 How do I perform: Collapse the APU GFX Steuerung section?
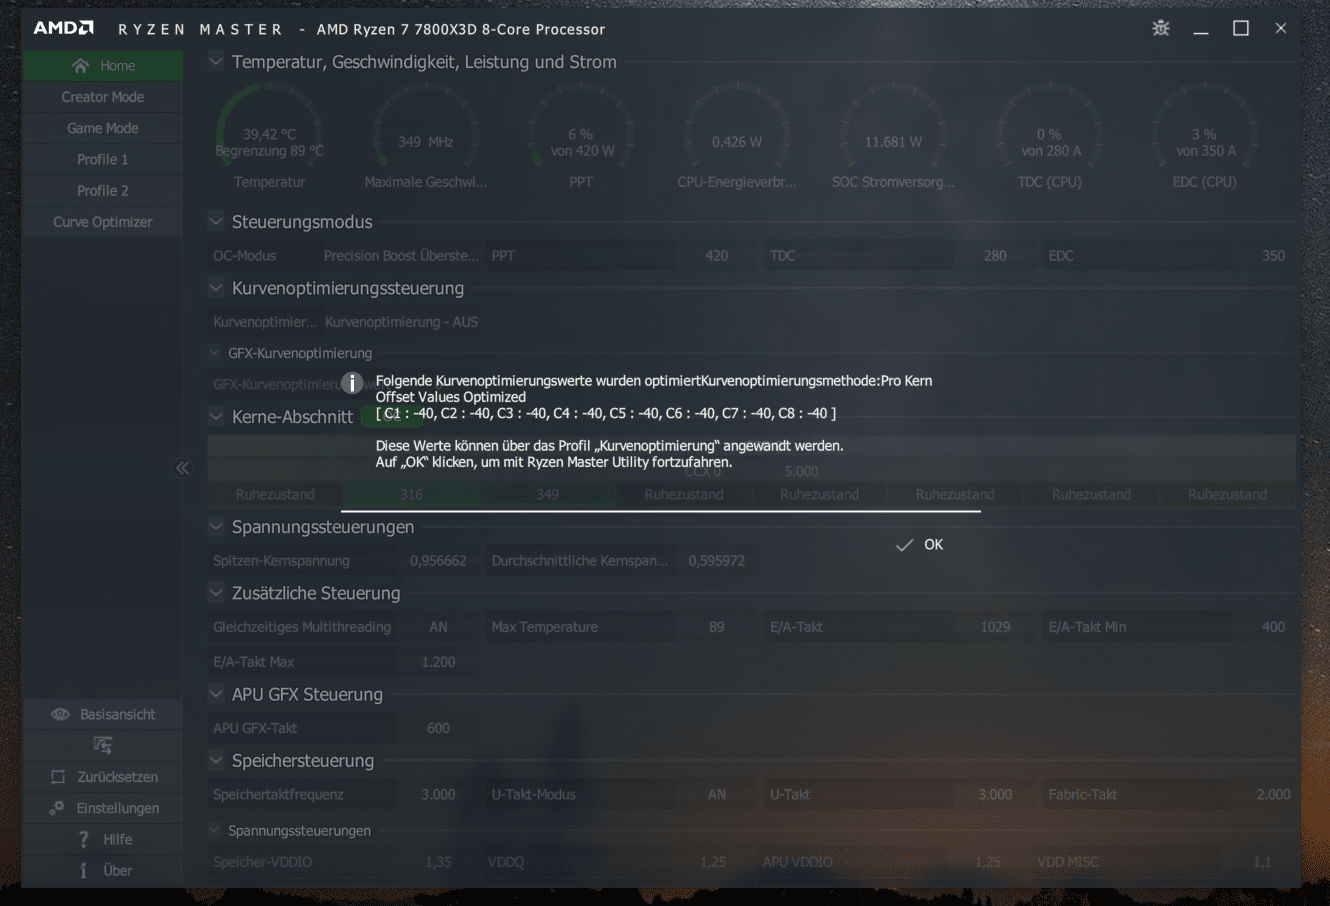tap(215, 694)
